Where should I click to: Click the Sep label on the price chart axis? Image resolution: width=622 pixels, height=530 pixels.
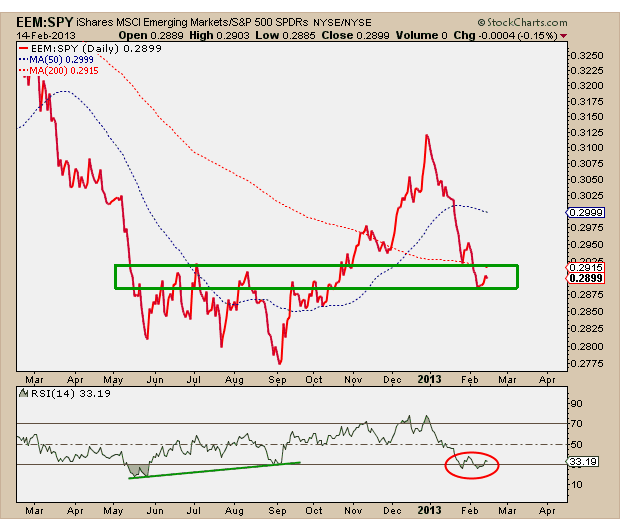tap(277, 380)
